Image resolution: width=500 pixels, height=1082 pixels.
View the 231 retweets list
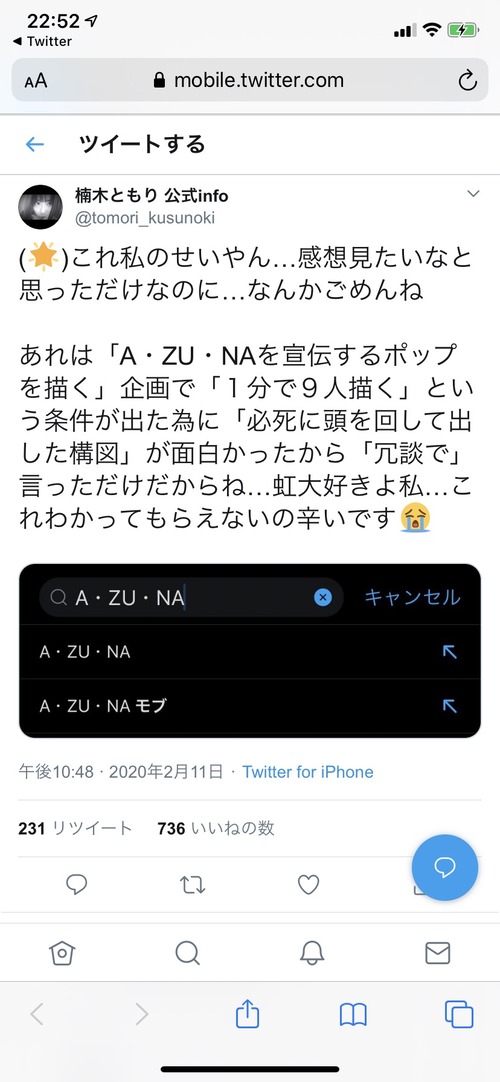click(75, 828)
